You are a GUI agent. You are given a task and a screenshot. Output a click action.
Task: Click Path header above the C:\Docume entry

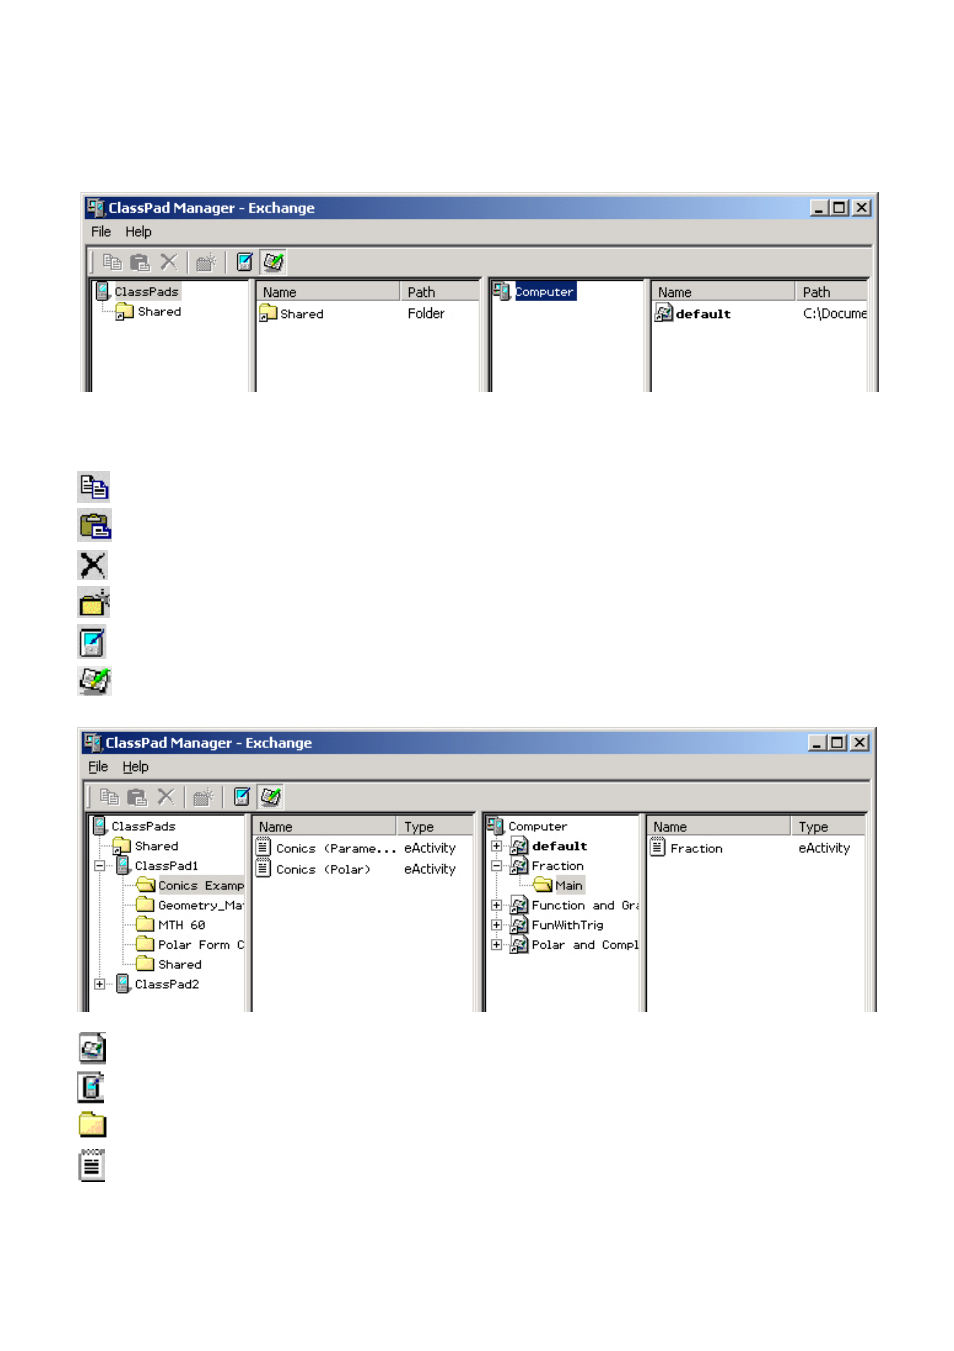tap(832, 292)
